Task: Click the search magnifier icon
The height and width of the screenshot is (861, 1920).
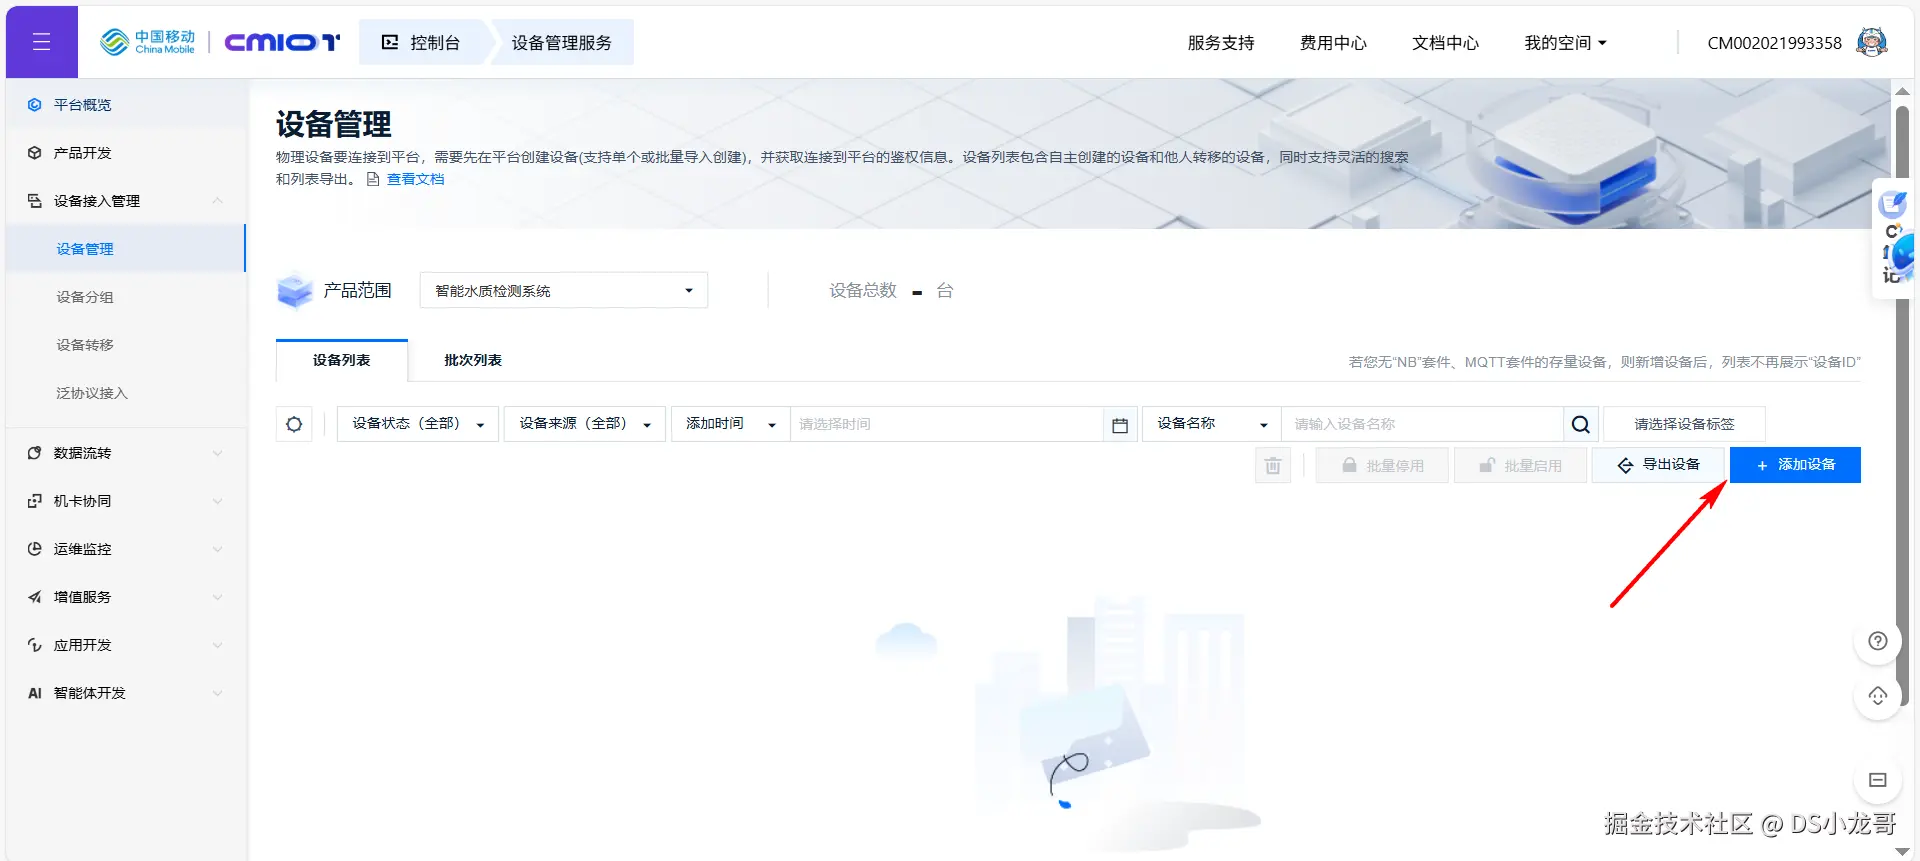Action: [1580, 424]
